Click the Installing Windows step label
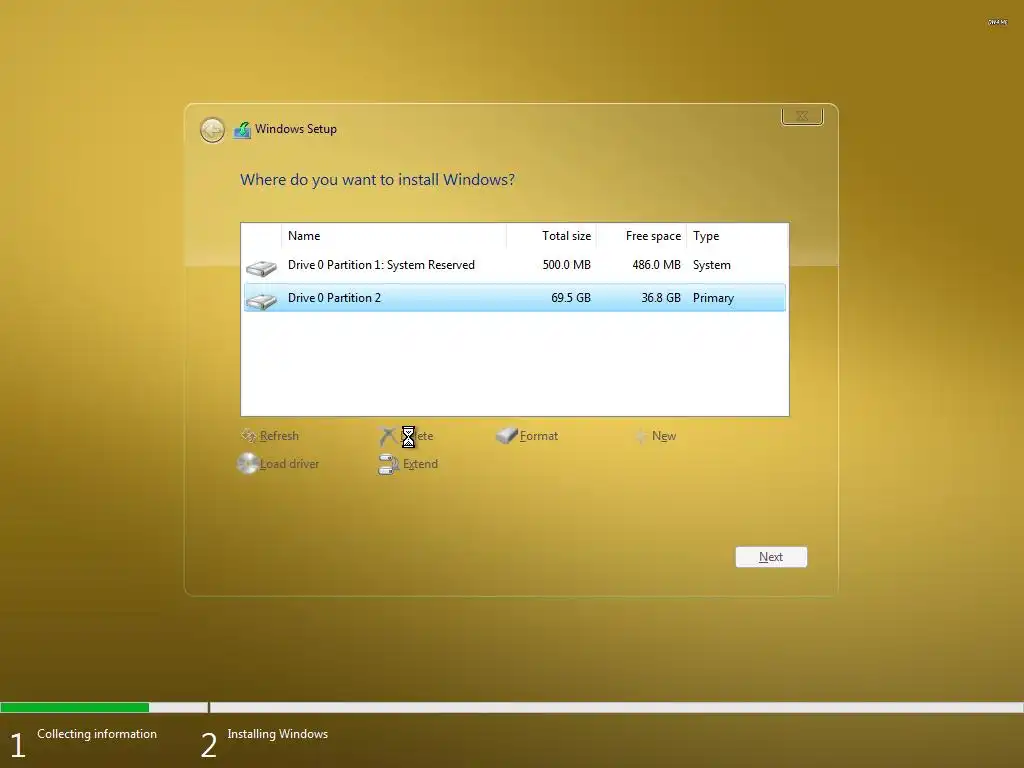This screenshot has width=1024, height=768. click(x=278, y=734)
